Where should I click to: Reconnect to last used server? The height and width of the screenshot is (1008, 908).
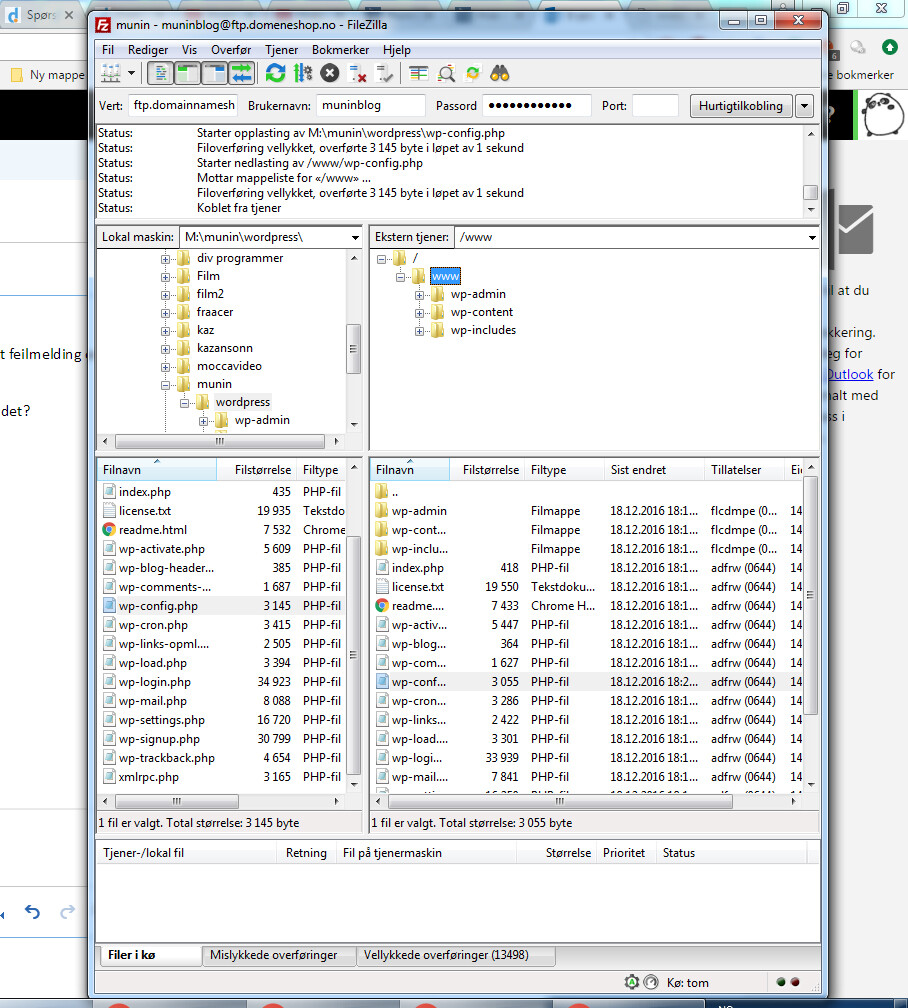(385, 74)
